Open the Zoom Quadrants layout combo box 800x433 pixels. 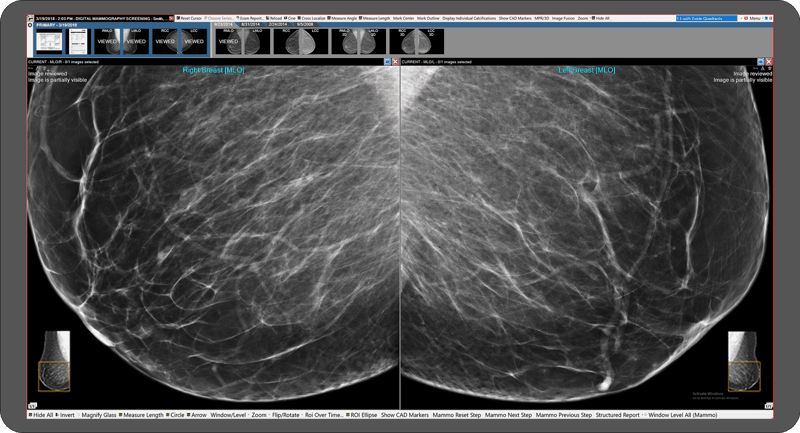pyautogui.click(x=707, y=18)
